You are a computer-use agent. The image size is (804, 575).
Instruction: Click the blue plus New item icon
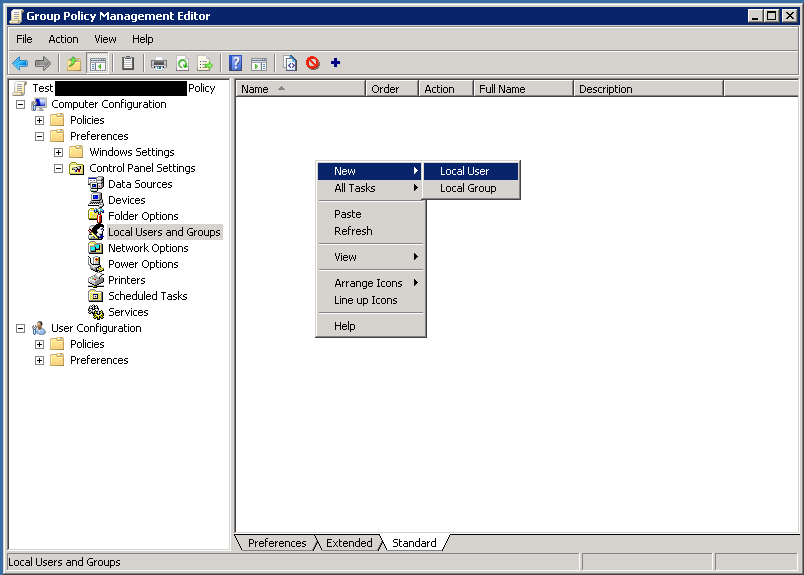335,63
